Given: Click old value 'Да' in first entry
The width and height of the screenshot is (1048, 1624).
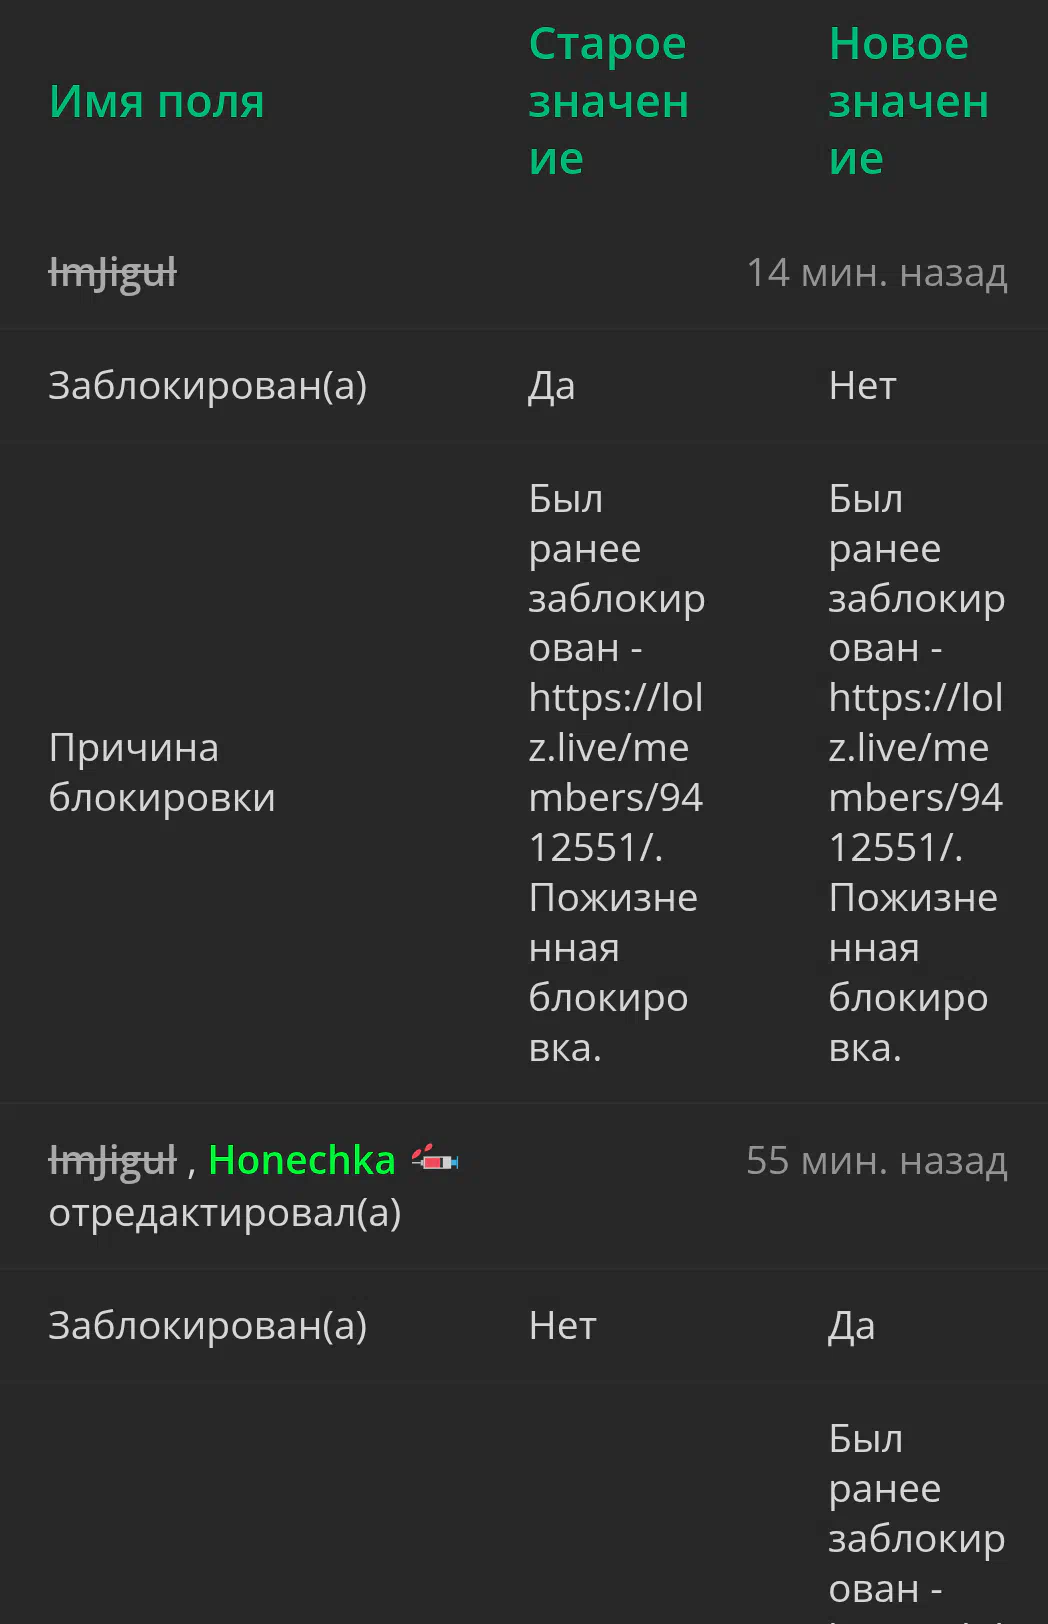Looking at the screenshot, I should [x=552, y=386].
